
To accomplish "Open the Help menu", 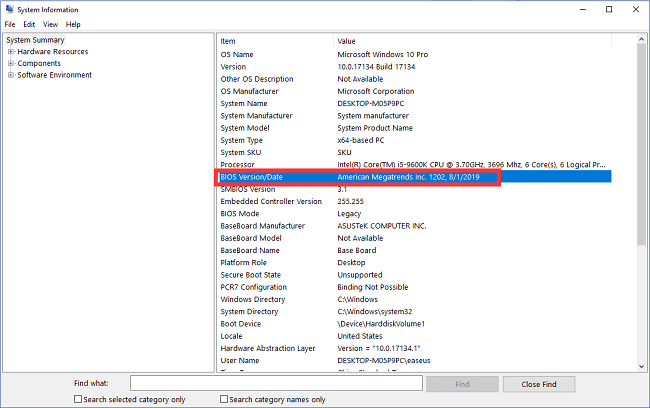I will click(73, 24).
